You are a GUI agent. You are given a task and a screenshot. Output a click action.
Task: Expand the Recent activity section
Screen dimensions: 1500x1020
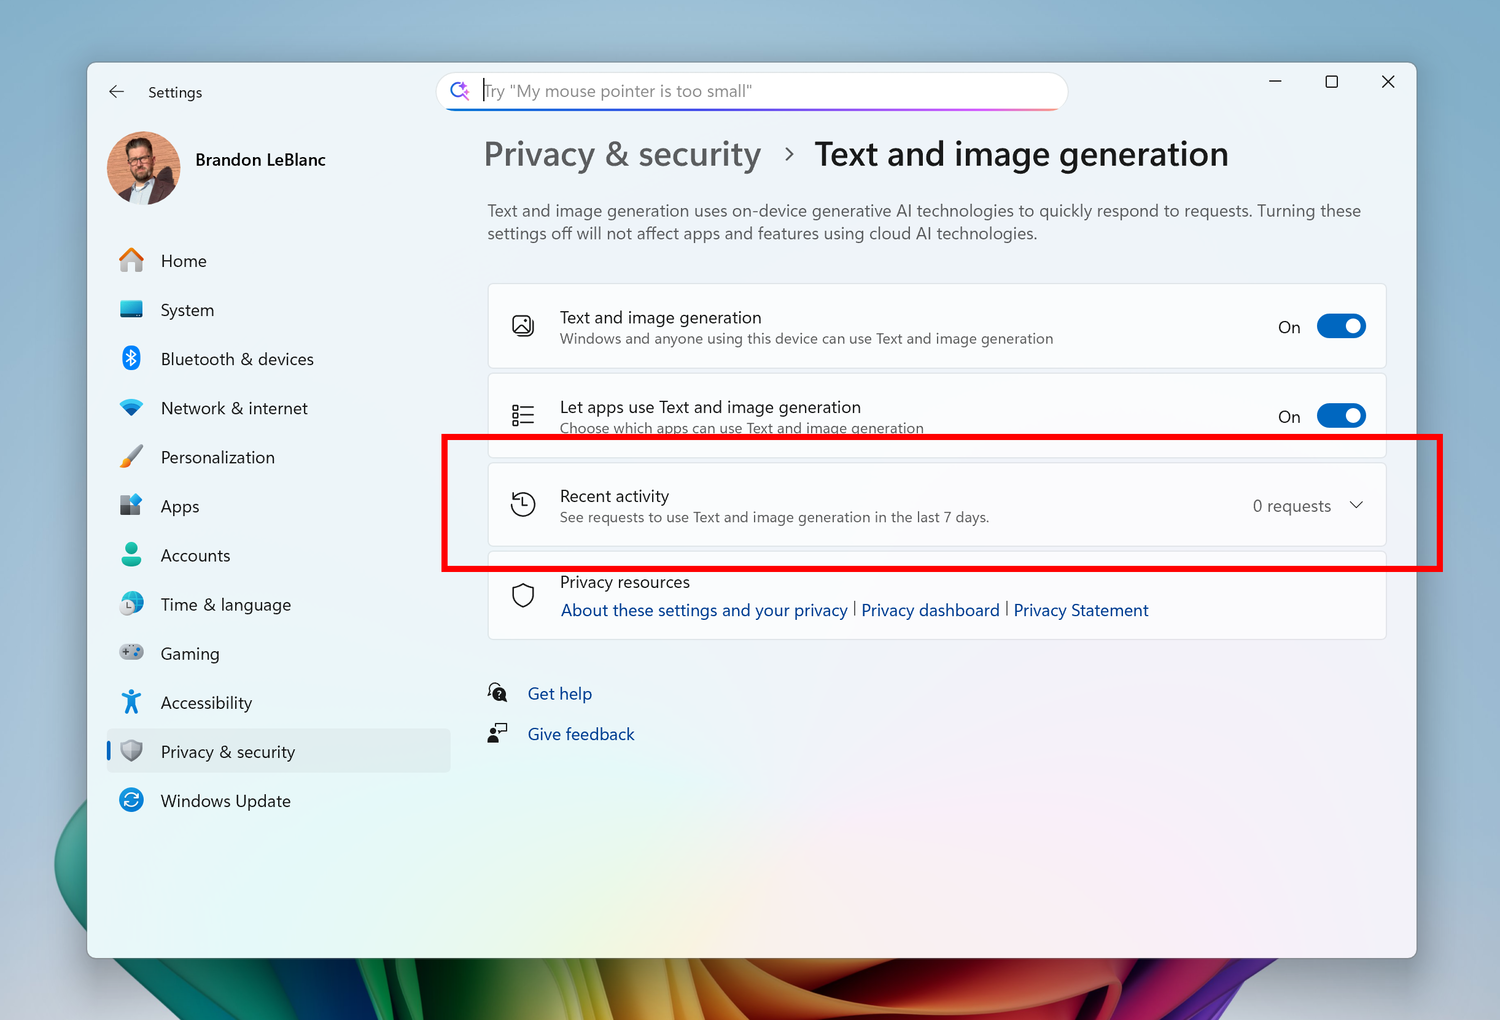(1356, 505)
